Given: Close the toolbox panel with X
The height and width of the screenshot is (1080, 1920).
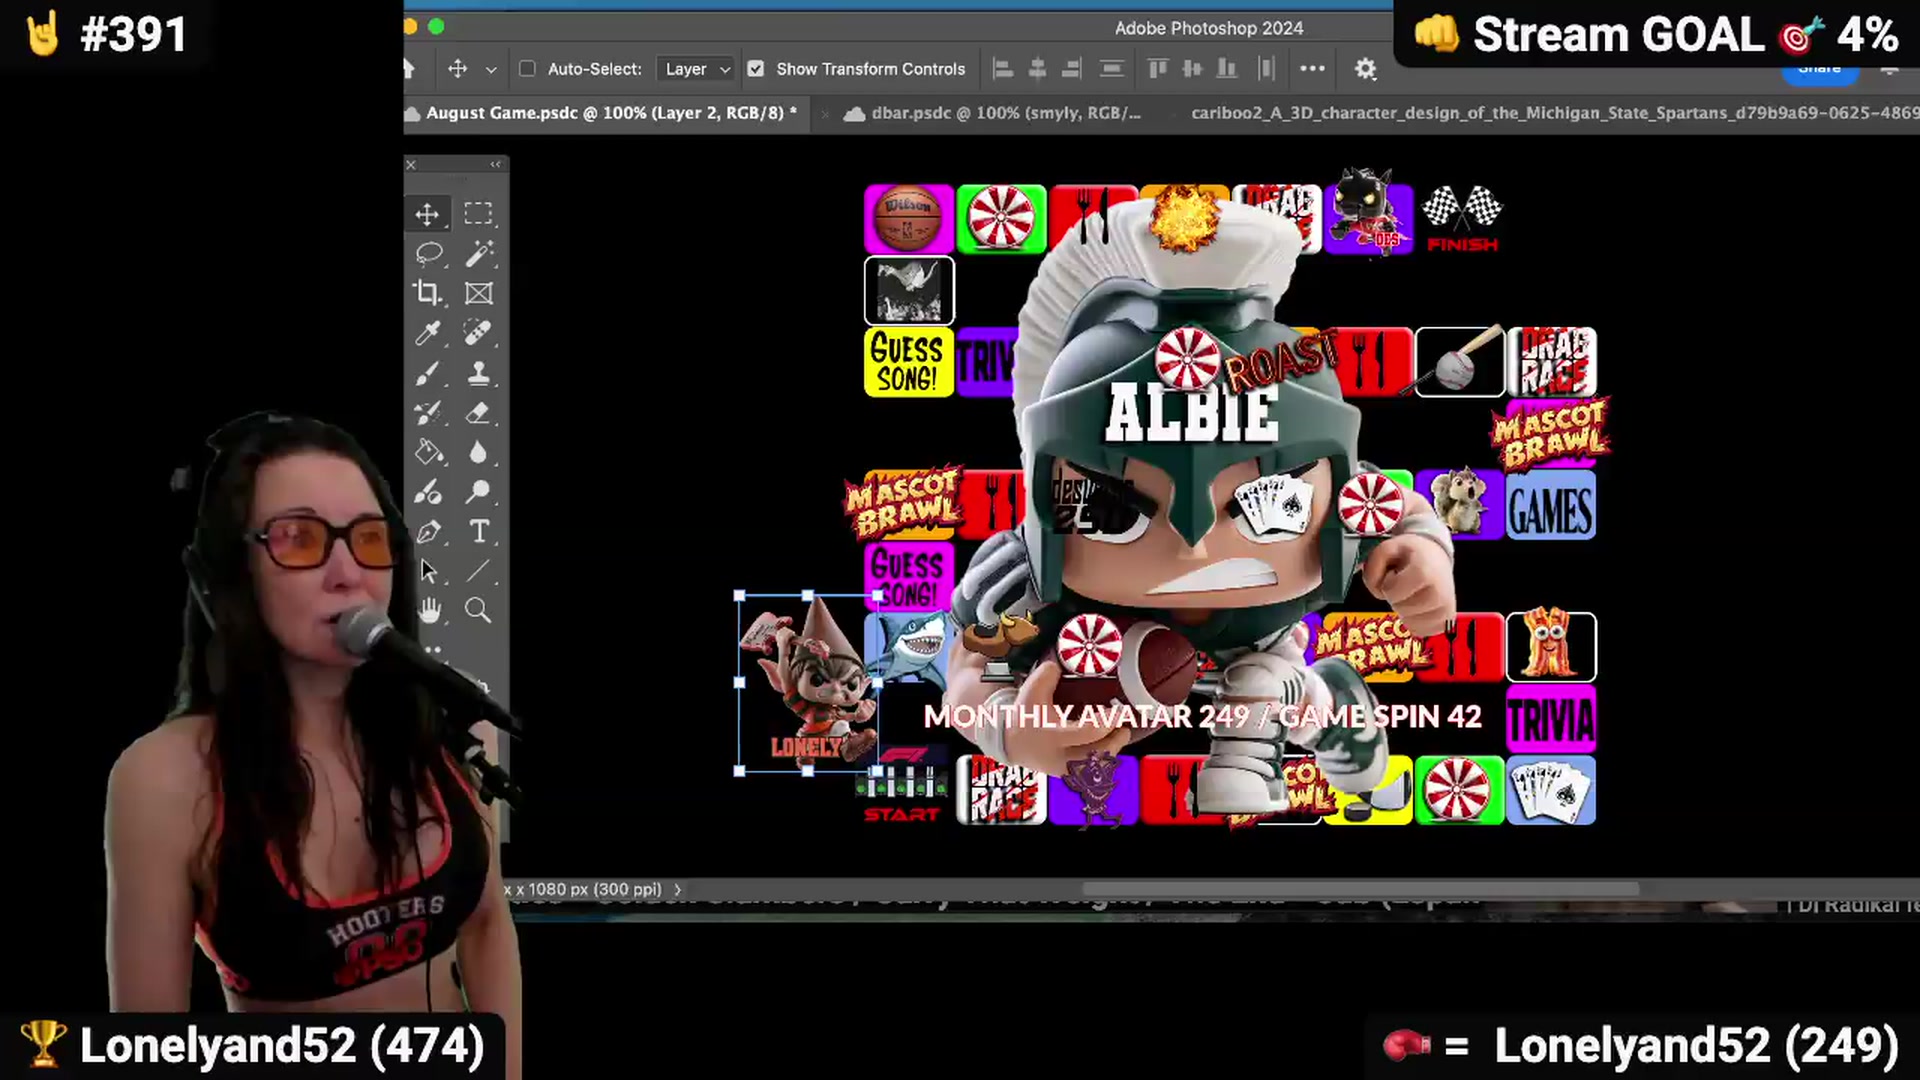Looking at the screenshot, I should coord(411,165).
